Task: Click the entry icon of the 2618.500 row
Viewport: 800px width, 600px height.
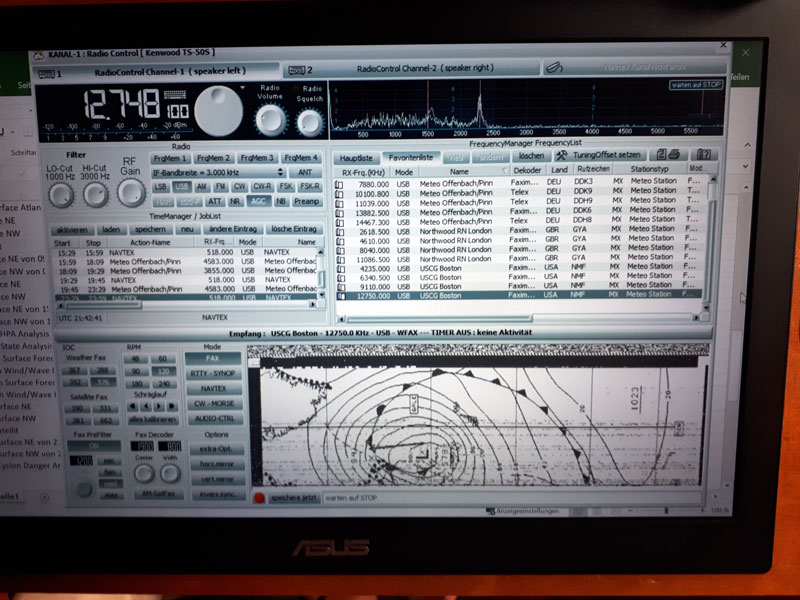Action: pos(340,232)
